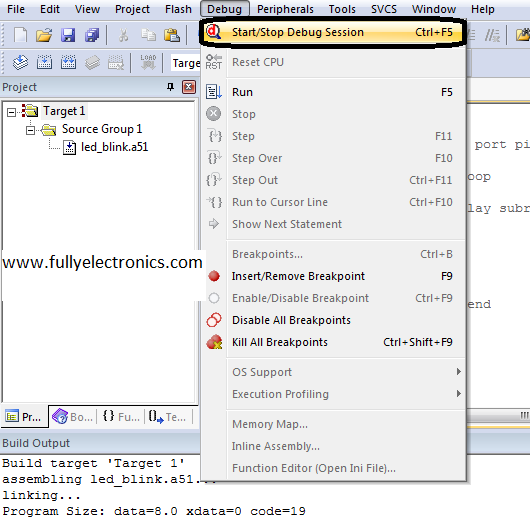This screenshot has width=530, height=518.
Task: Click the Open folder toolbar icon
Action: click(x=44, y=35)
